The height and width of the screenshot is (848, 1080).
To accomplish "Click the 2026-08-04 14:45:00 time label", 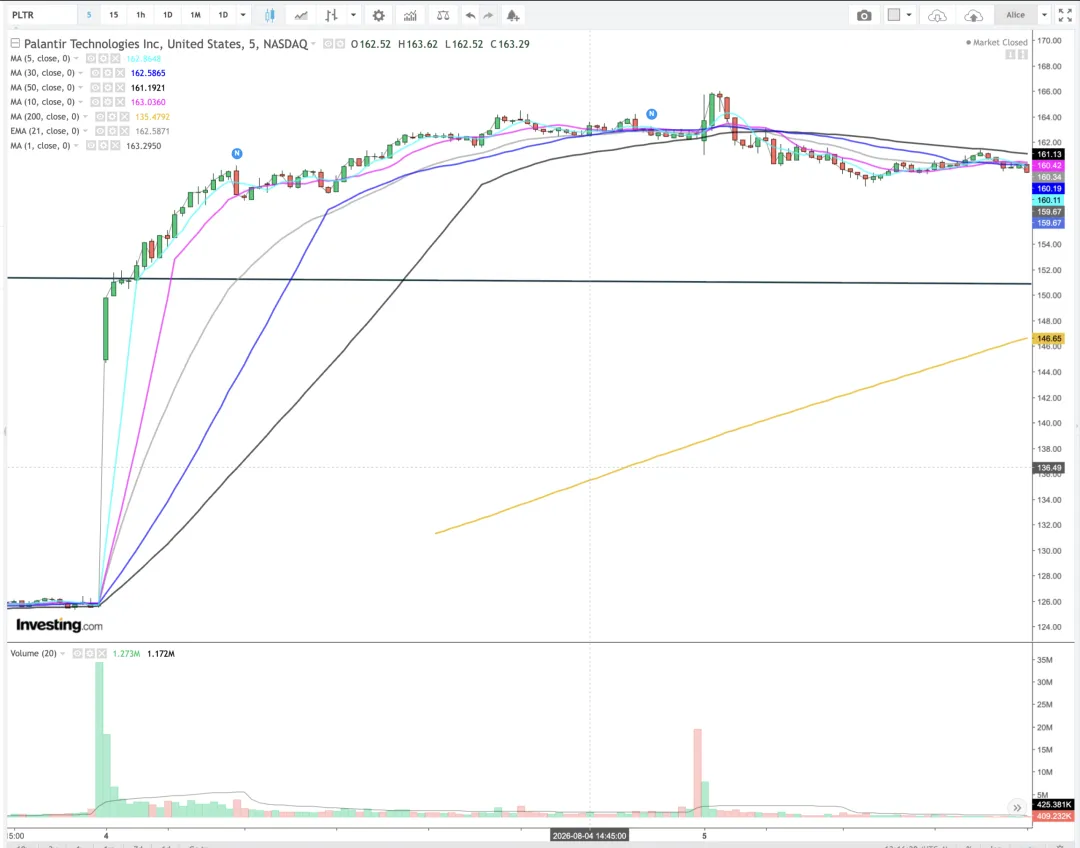I will tap(590, 836).
